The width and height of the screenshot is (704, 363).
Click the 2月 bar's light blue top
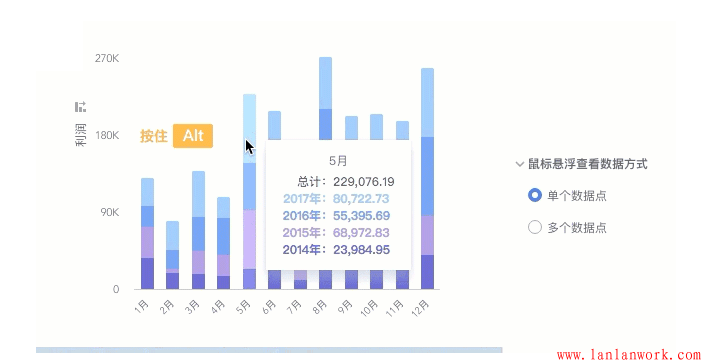click(172, 235)
